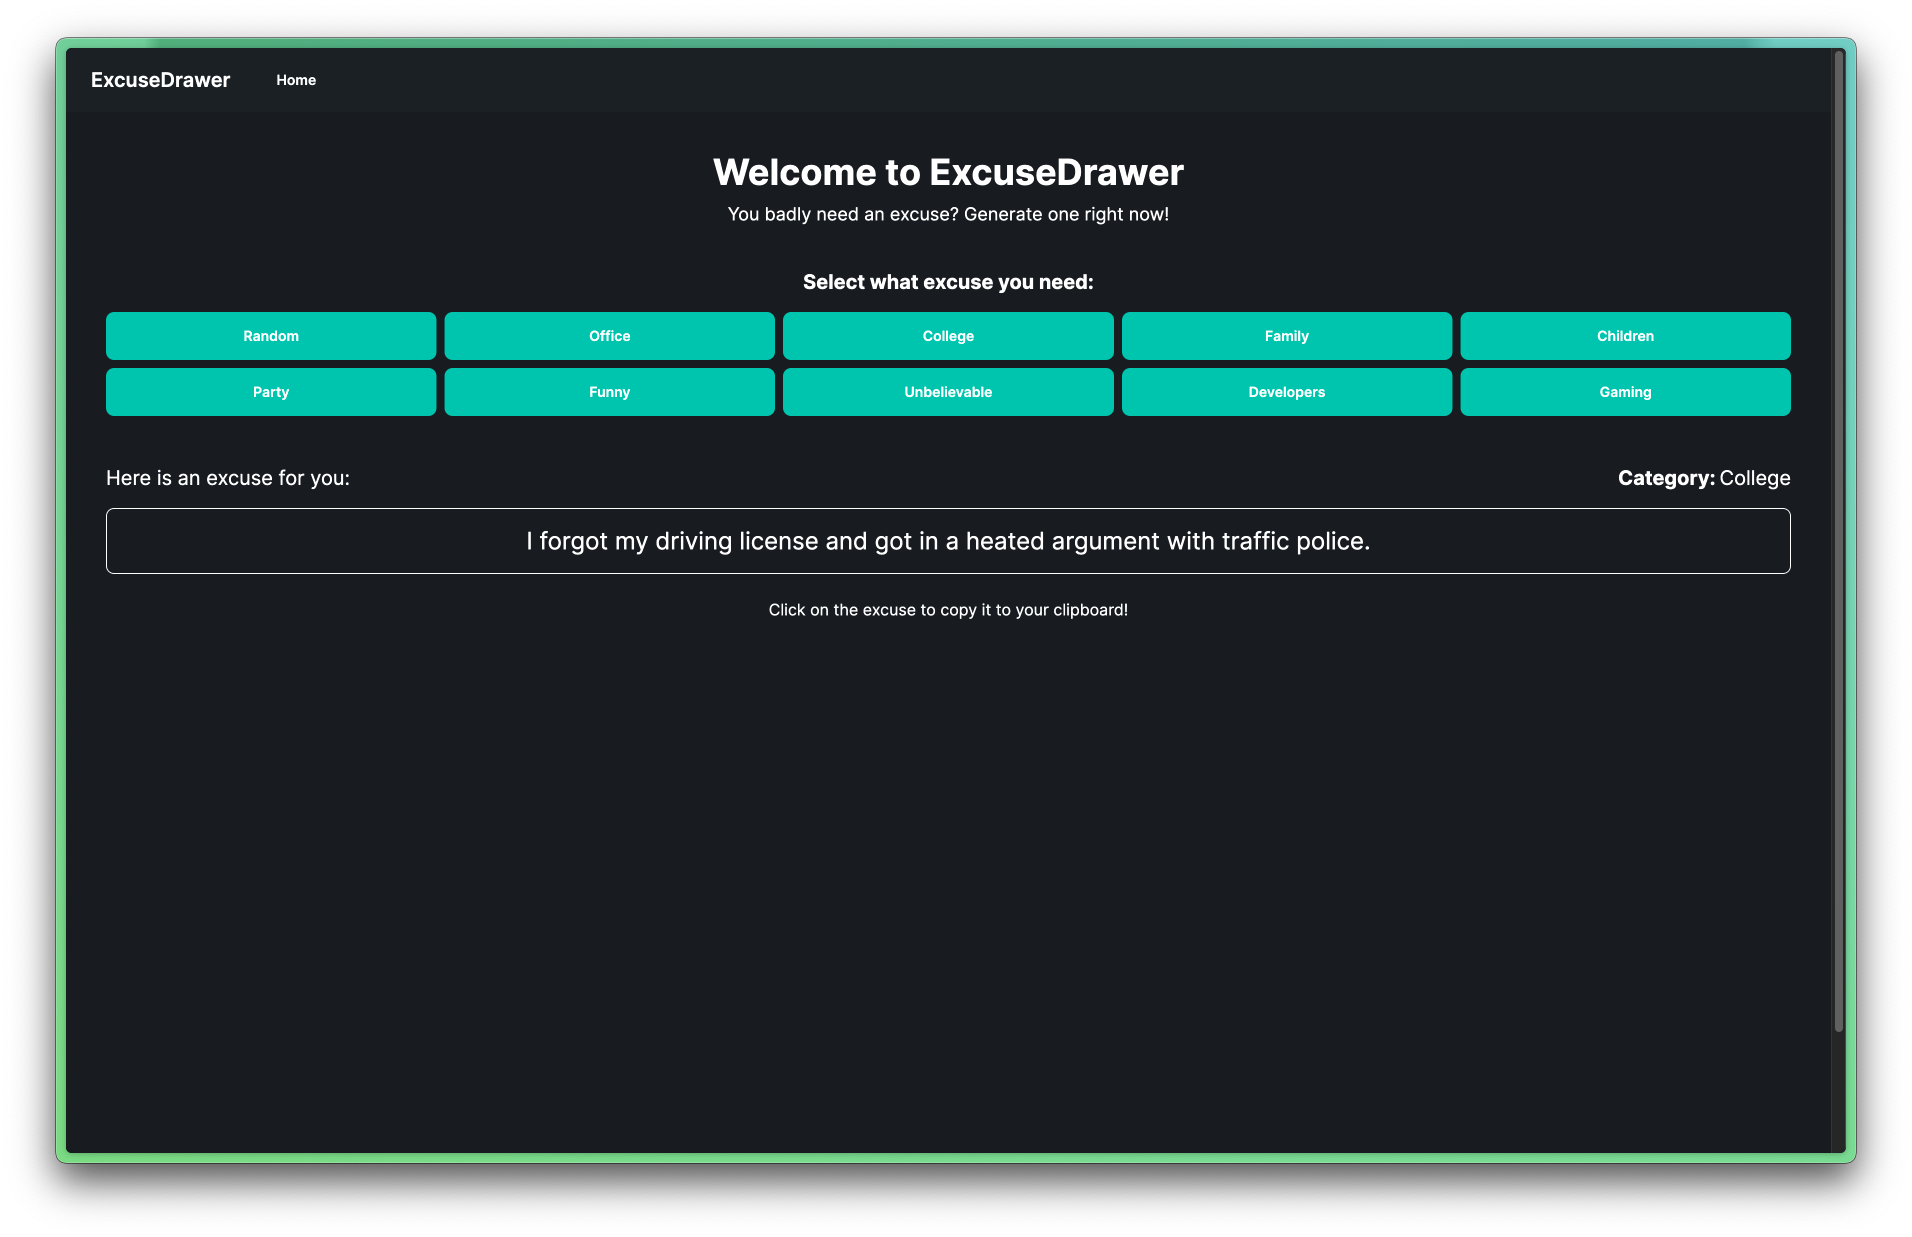Screen dimensions: 1912x1237
Task: Generate a Gaming excuse
Action: pos(1625,392)
